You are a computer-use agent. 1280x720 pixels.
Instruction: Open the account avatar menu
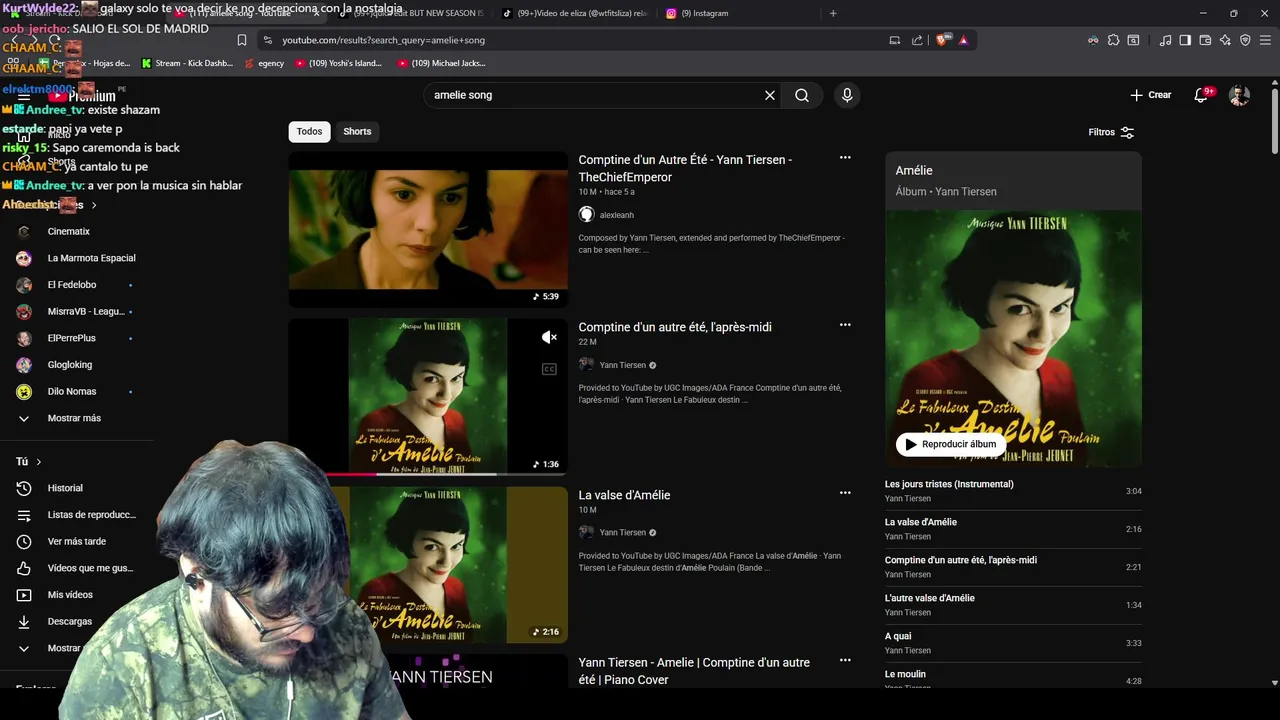[x=1239, y=95]
